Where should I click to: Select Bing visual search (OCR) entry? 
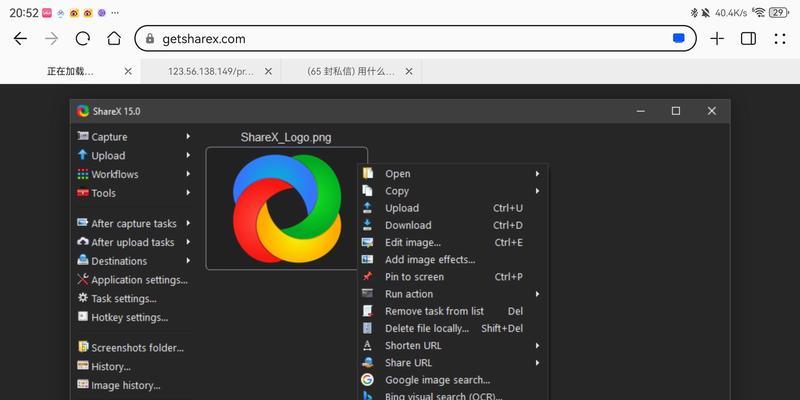[453, 395]
